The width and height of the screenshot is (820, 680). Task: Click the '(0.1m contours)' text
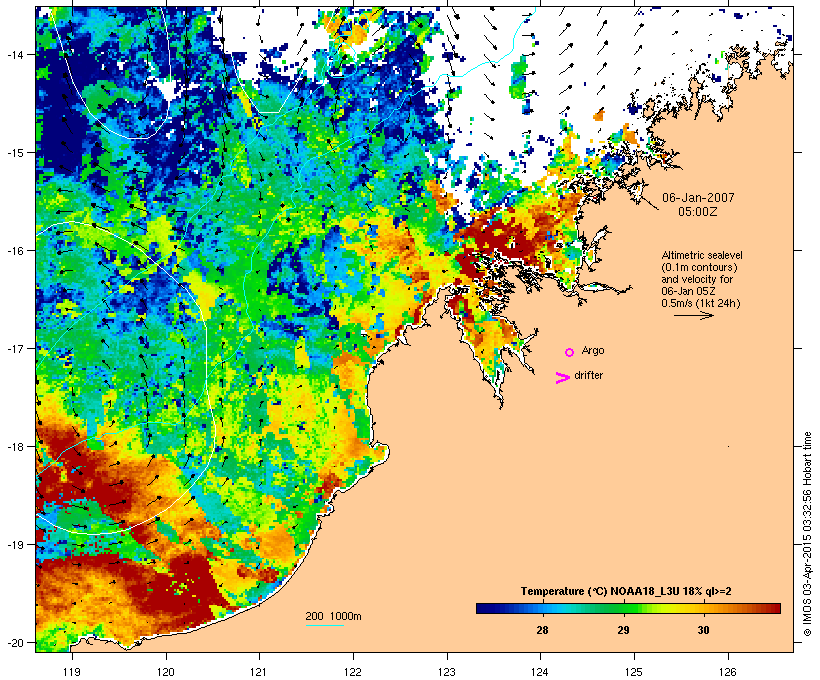[x=699, y=267]
